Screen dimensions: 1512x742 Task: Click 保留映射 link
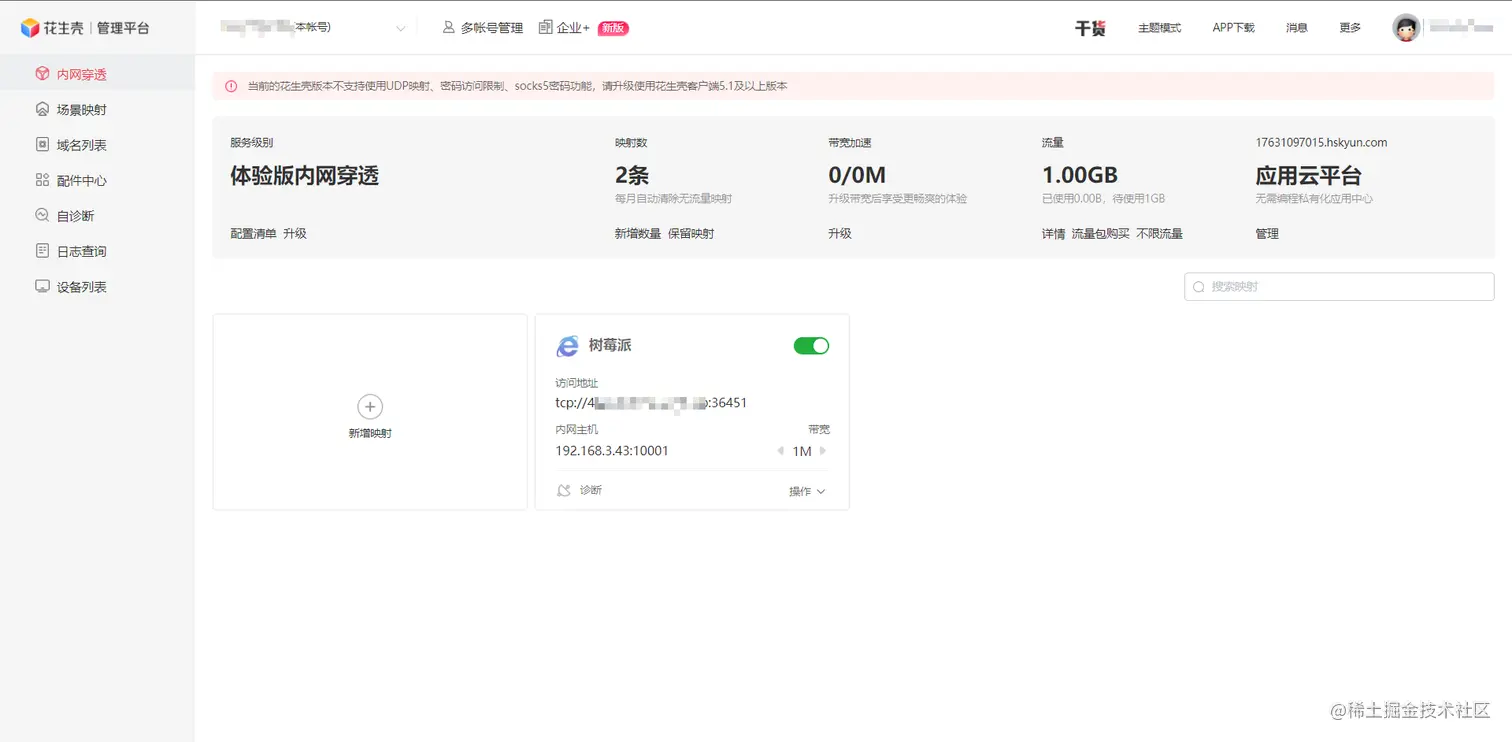[x=691, y=233]
